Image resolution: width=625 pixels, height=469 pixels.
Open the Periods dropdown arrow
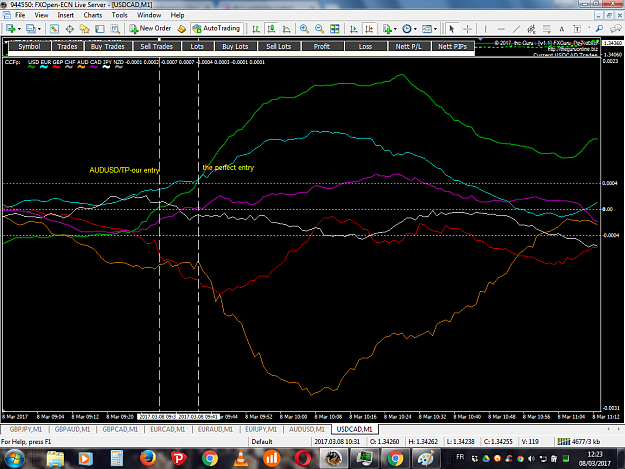(415, 29)
